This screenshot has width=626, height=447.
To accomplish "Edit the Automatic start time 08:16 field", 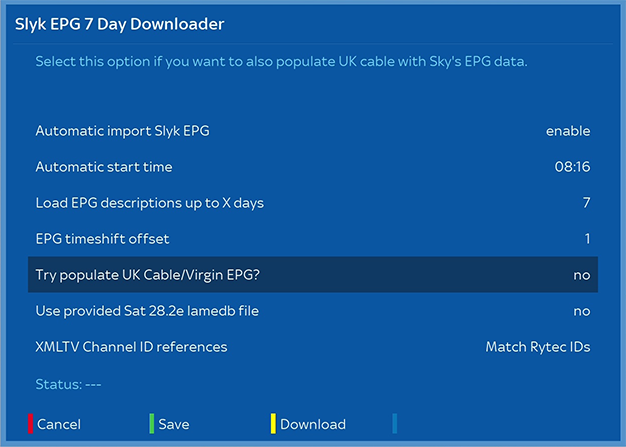I will point(572,167).
